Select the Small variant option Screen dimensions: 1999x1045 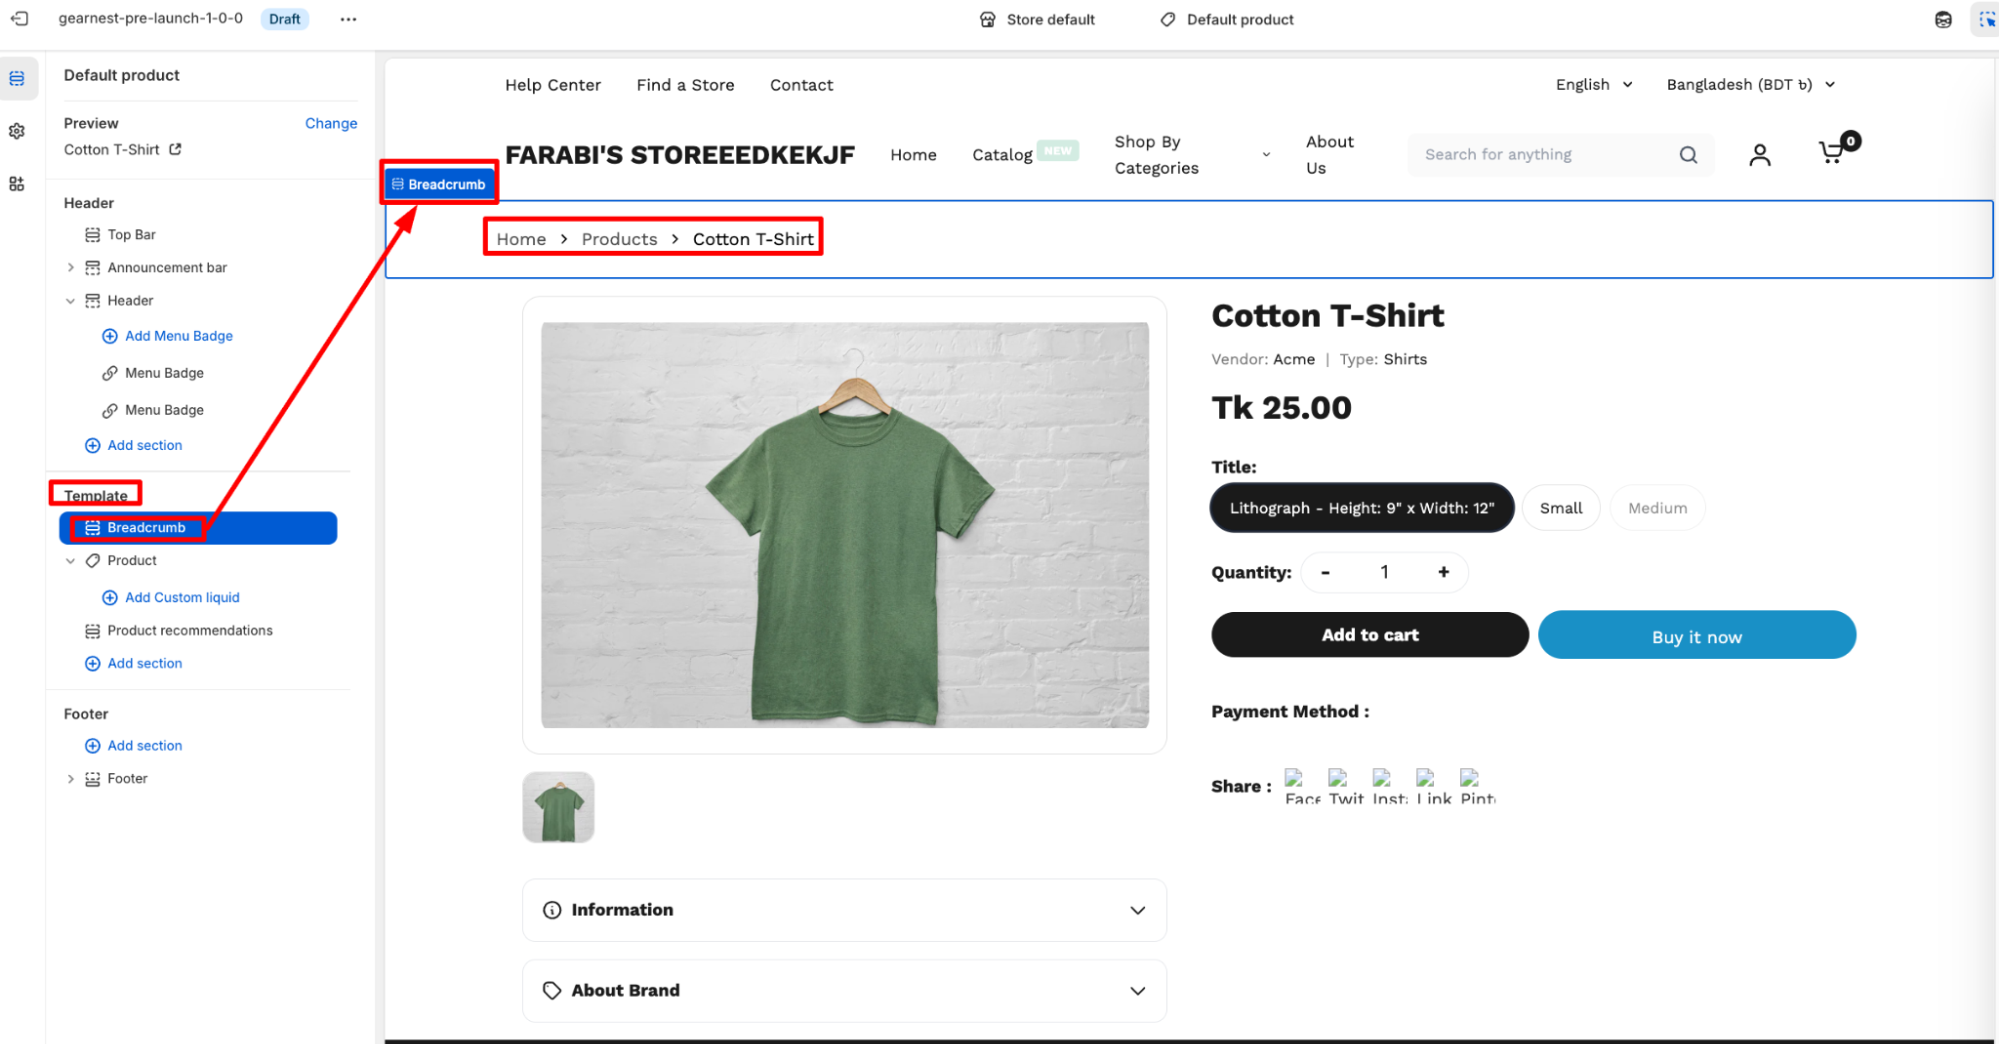click(1560, 508)
